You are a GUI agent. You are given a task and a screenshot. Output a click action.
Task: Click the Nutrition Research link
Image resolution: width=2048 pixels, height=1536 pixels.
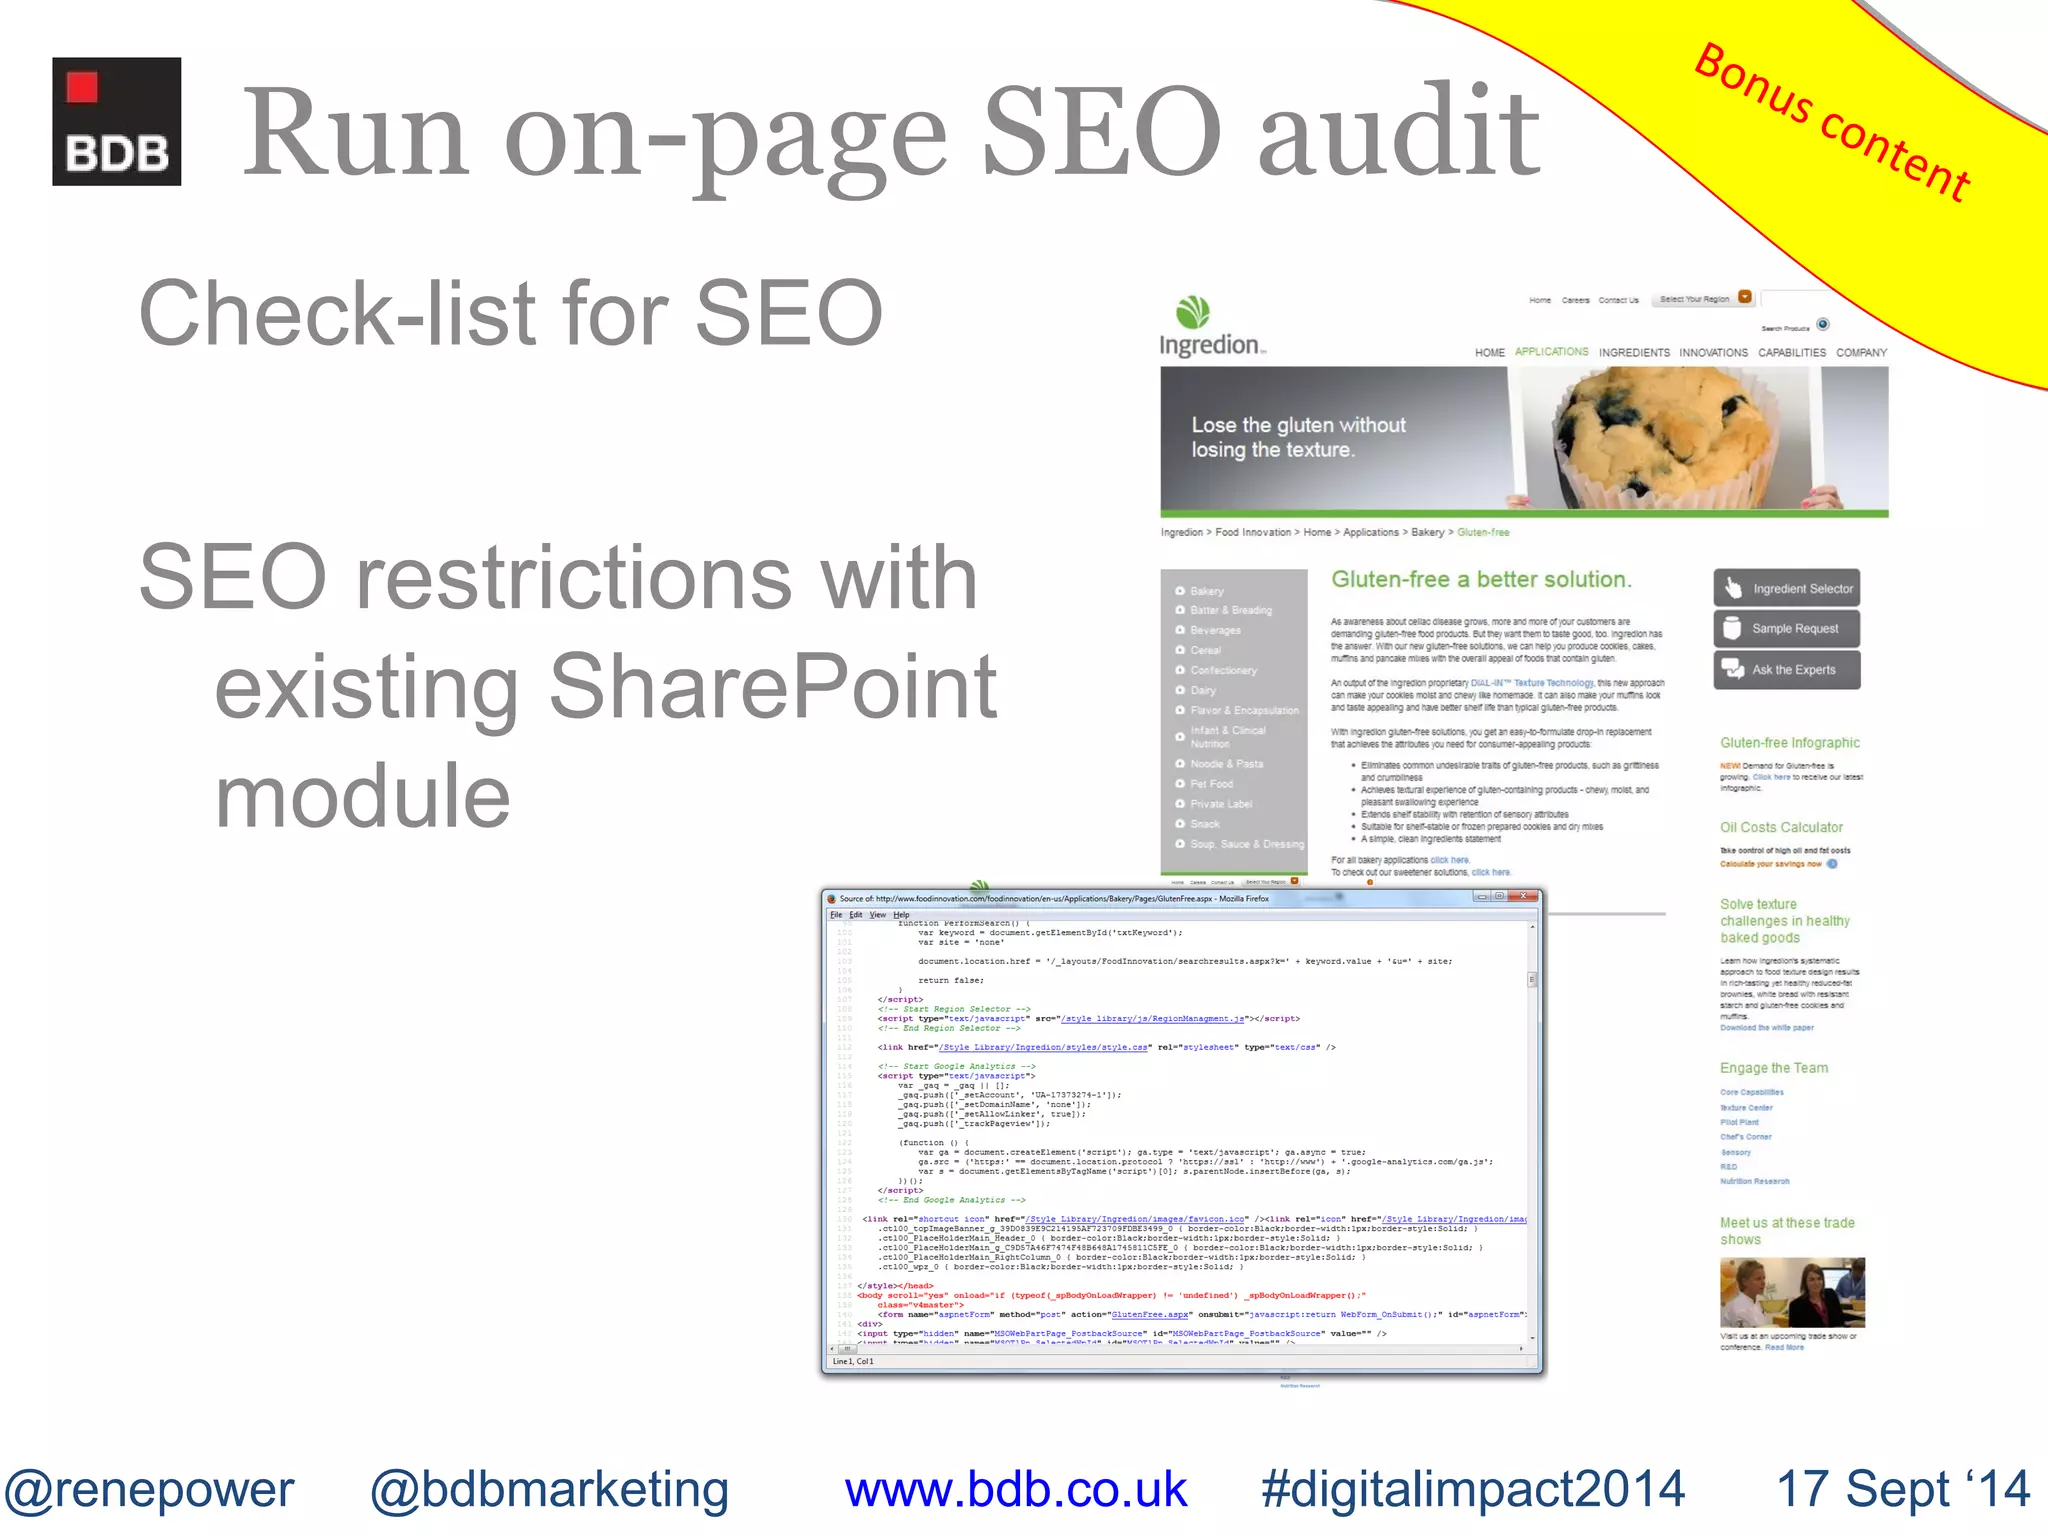point(1755,1182)
